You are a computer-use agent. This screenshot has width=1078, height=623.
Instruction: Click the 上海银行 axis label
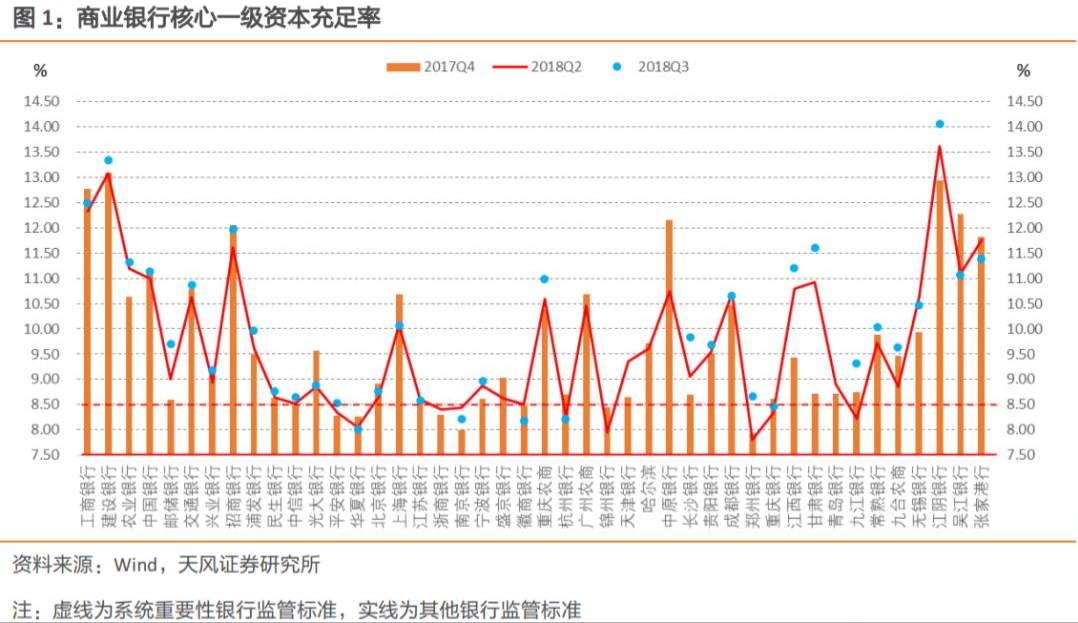399,496
